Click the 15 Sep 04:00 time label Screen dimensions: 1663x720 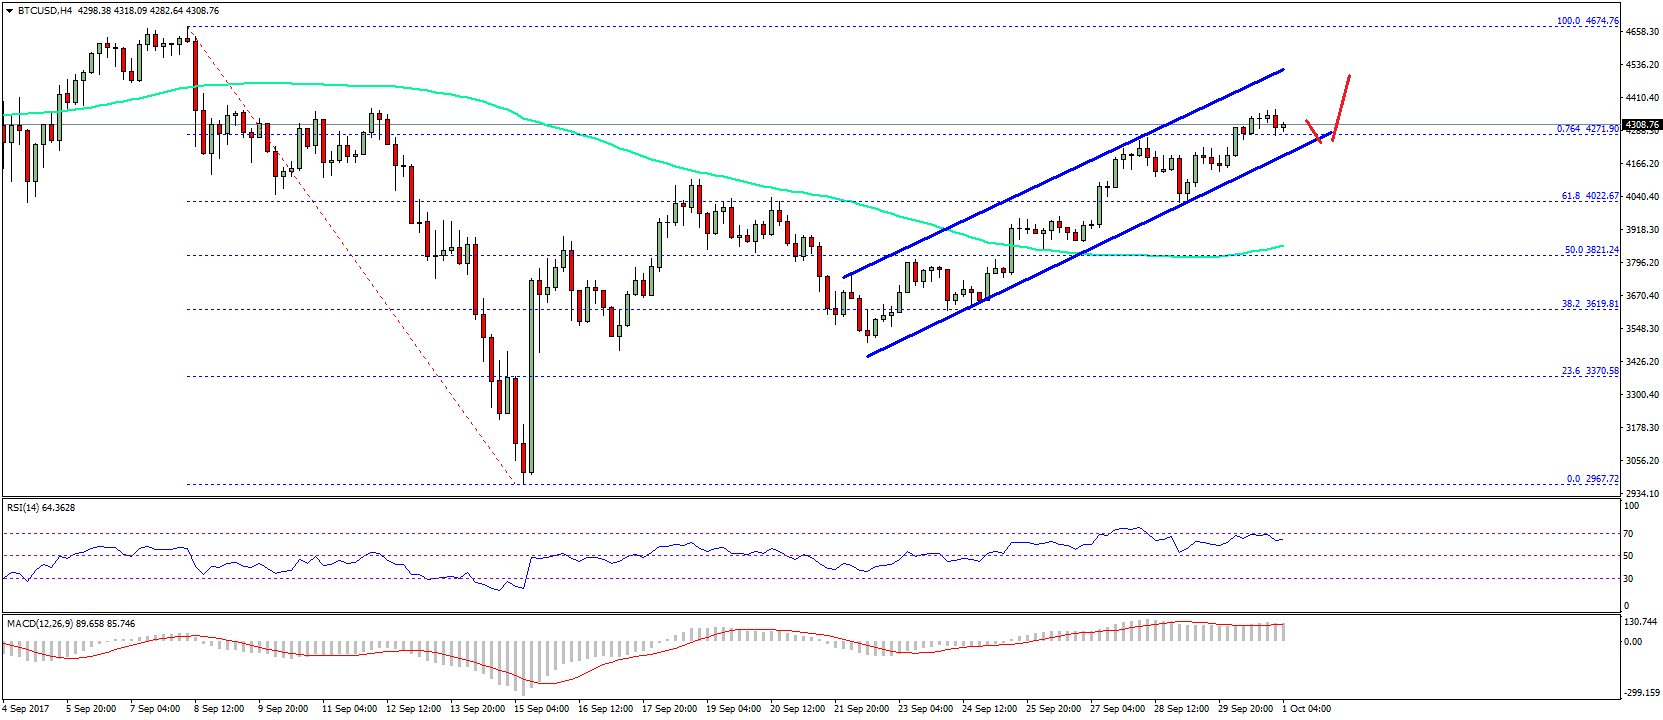[542, 709]
